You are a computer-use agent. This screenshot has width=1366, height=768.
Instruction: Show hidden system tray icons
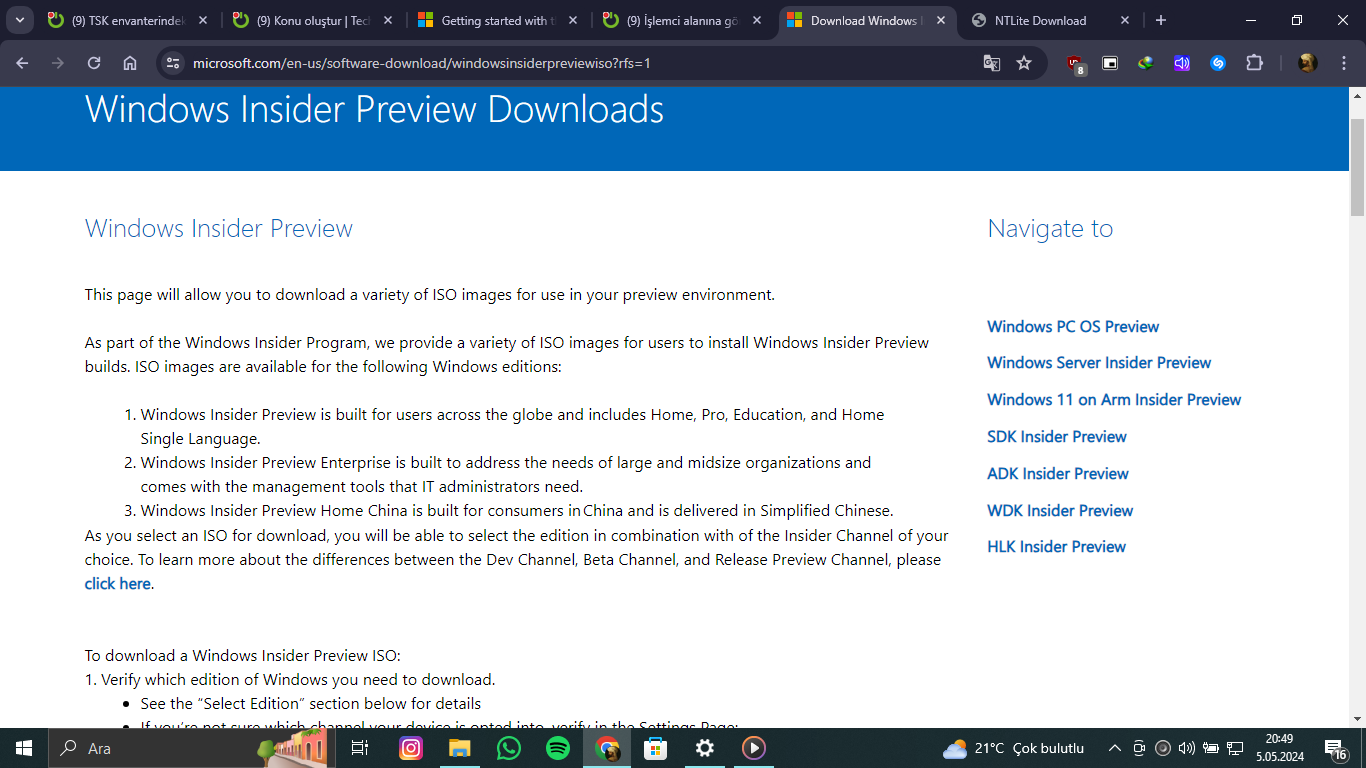(x=1114, y=748)
